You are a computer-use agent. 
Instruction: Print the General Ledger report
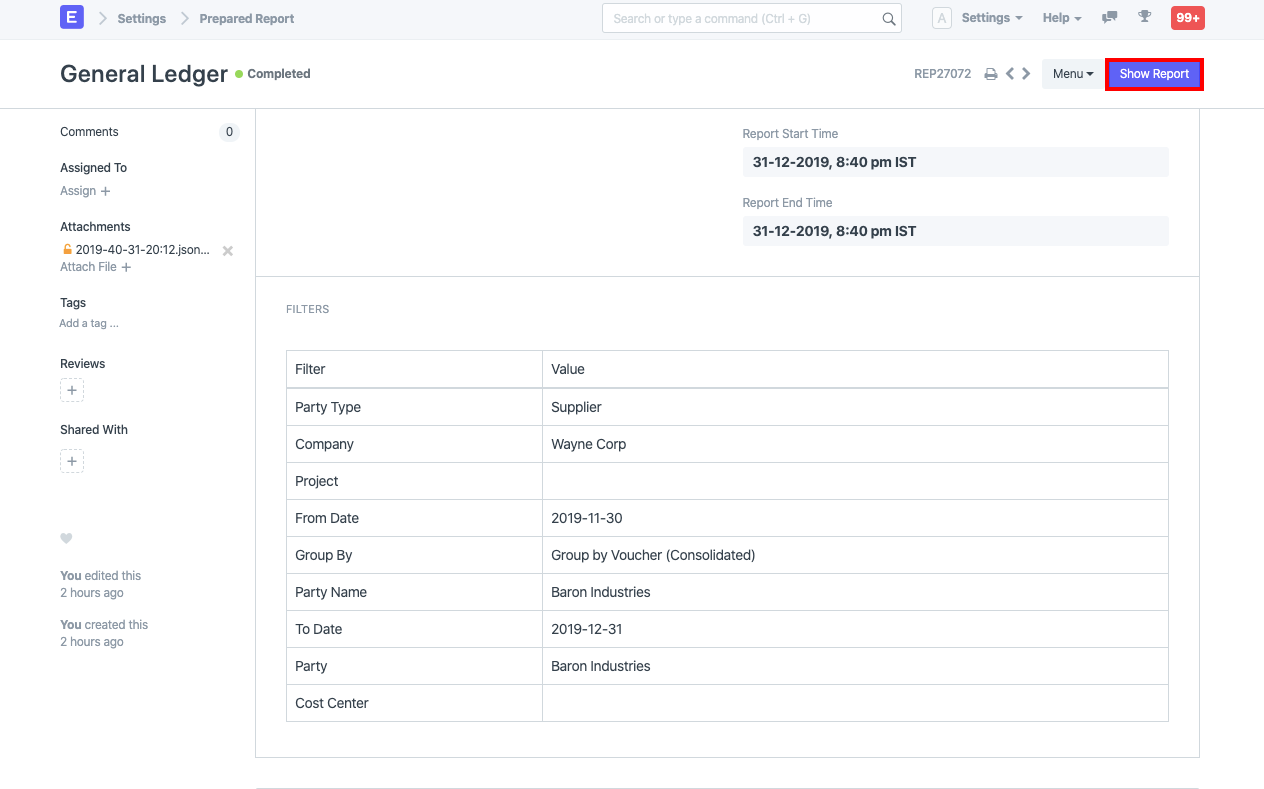pos(990,73)
